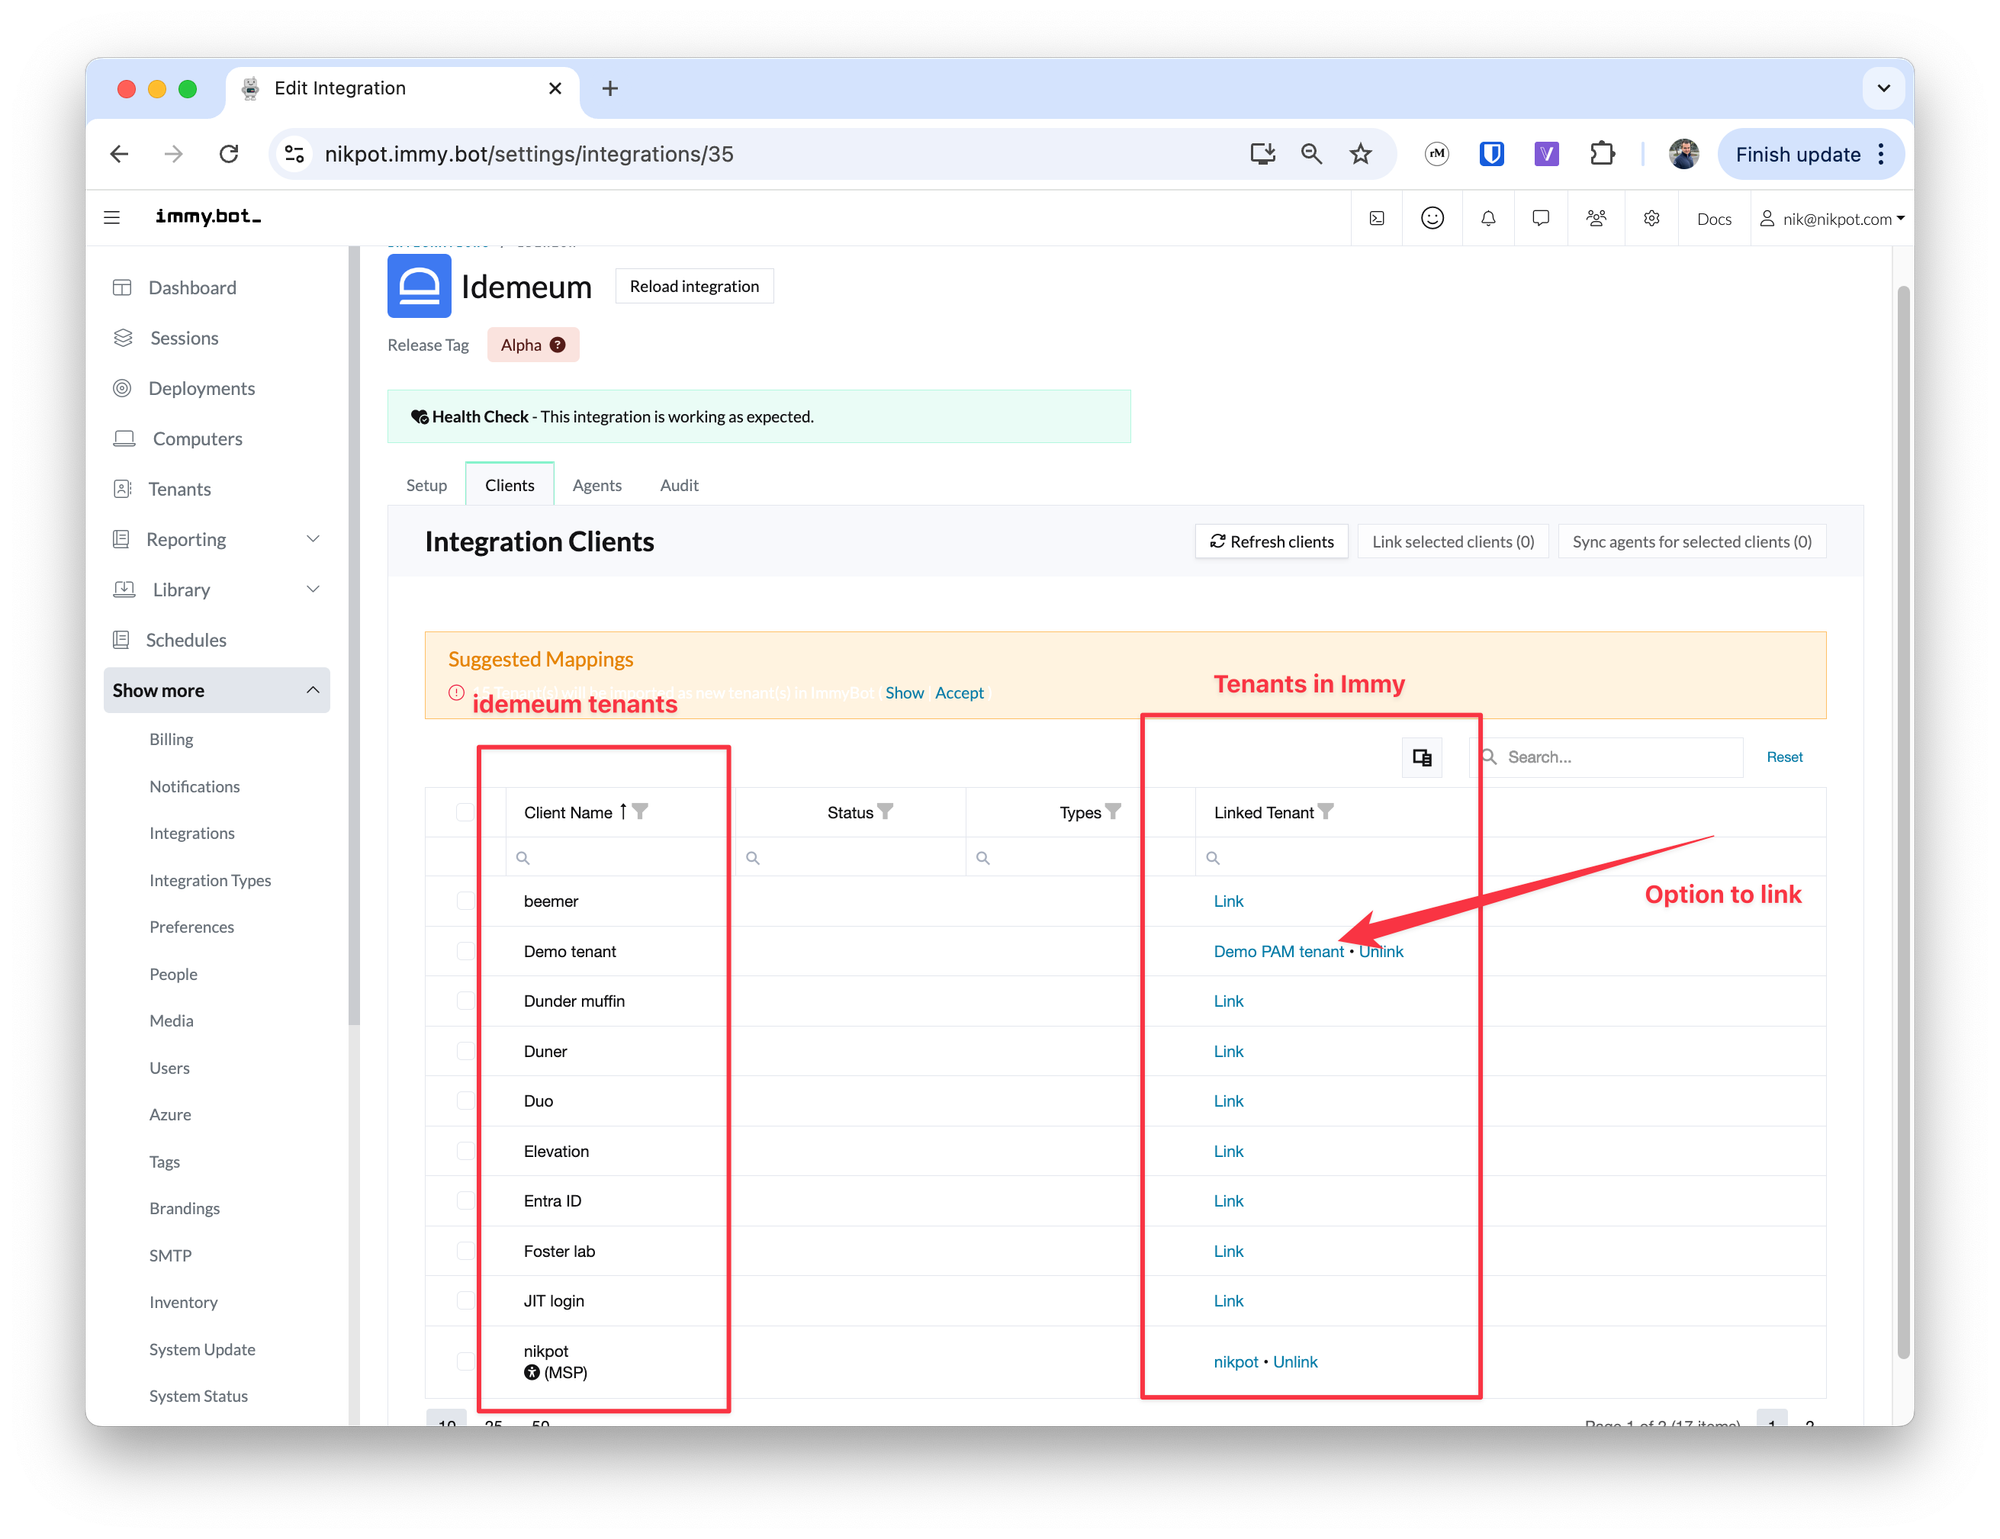Click the install app icon in address bar

pyautogui.click(x=1262, y=154)
